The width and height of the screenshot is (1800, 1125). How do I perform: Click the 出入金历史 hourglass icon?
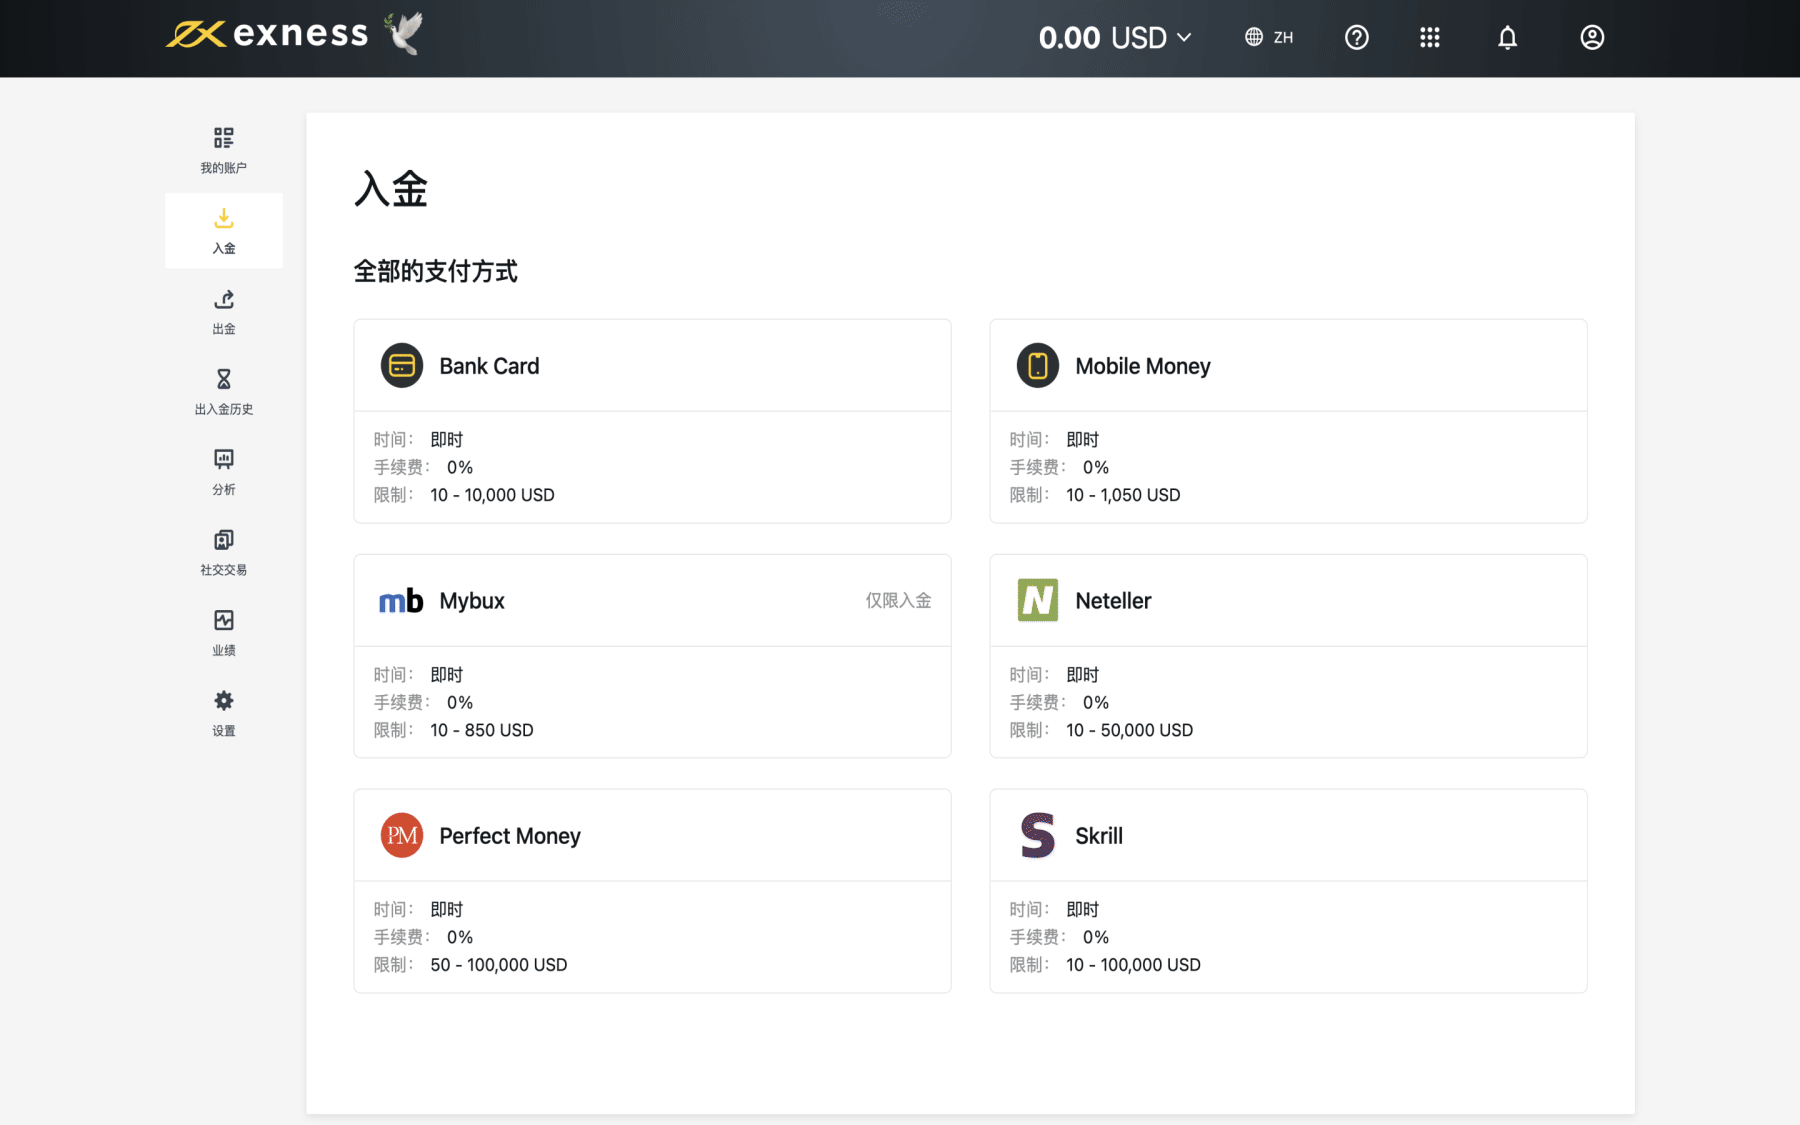coord(224,379)
